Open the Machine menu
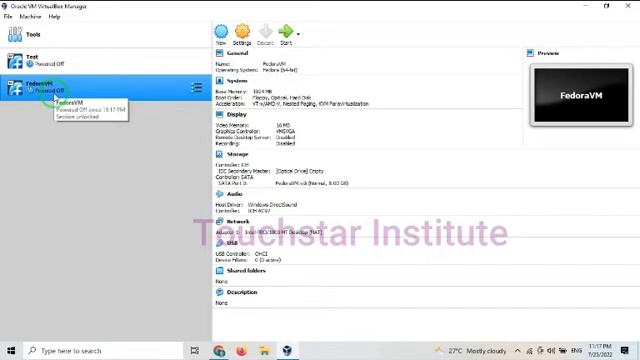Image resolution: width=640 pixels, height=360 pixels. point(30,17)
